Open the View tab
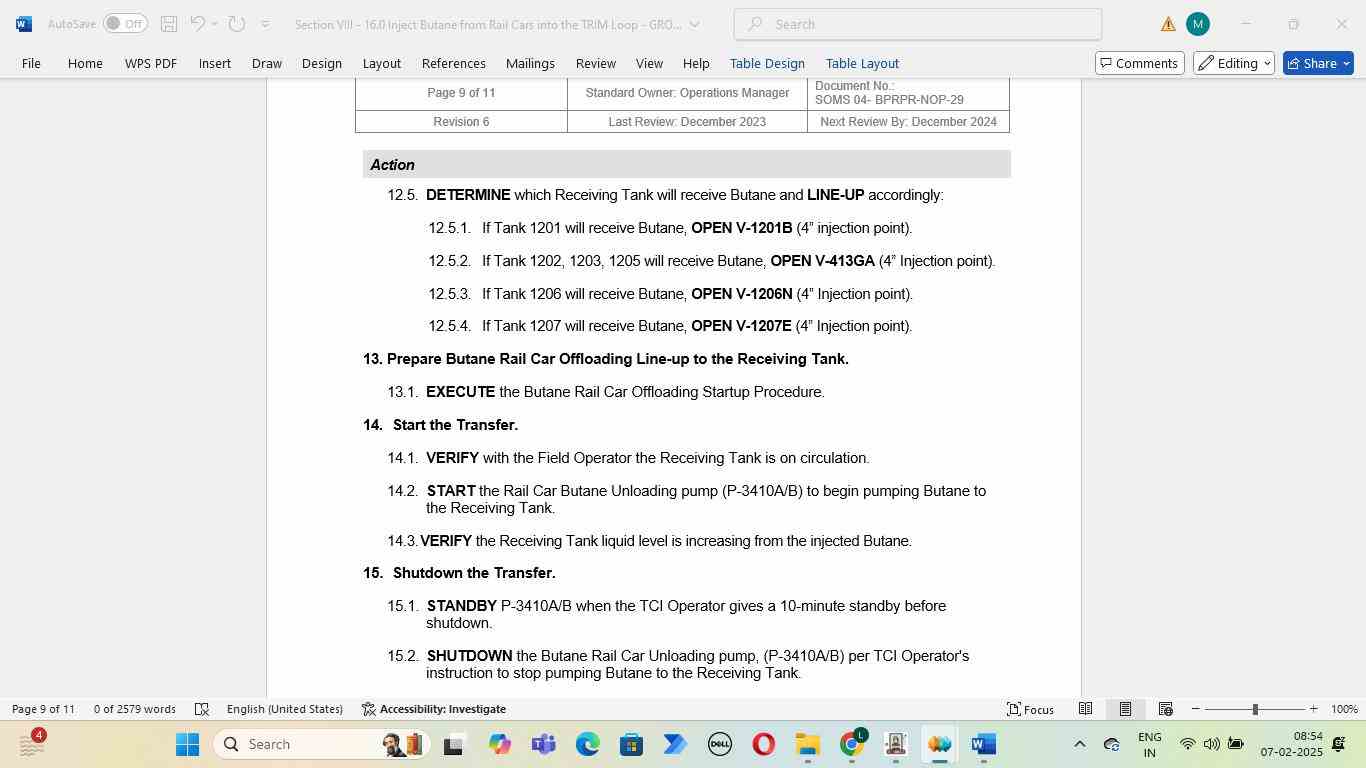The image size is (1366, 768). pyautogui.click(x=649, y=63)
